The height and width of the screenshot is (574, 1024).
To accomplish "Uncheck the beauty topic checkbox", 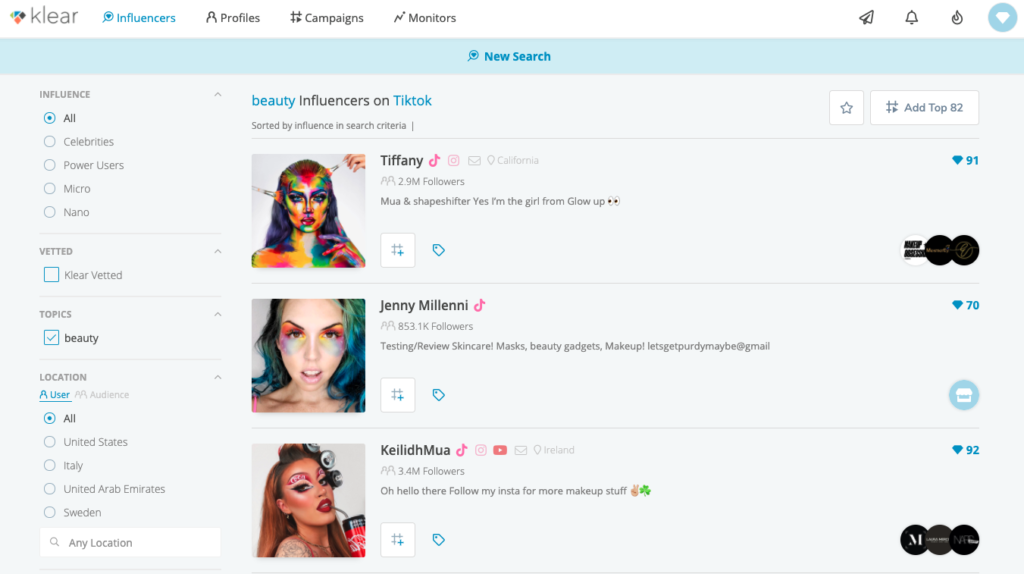I will (x=51, y=338).
